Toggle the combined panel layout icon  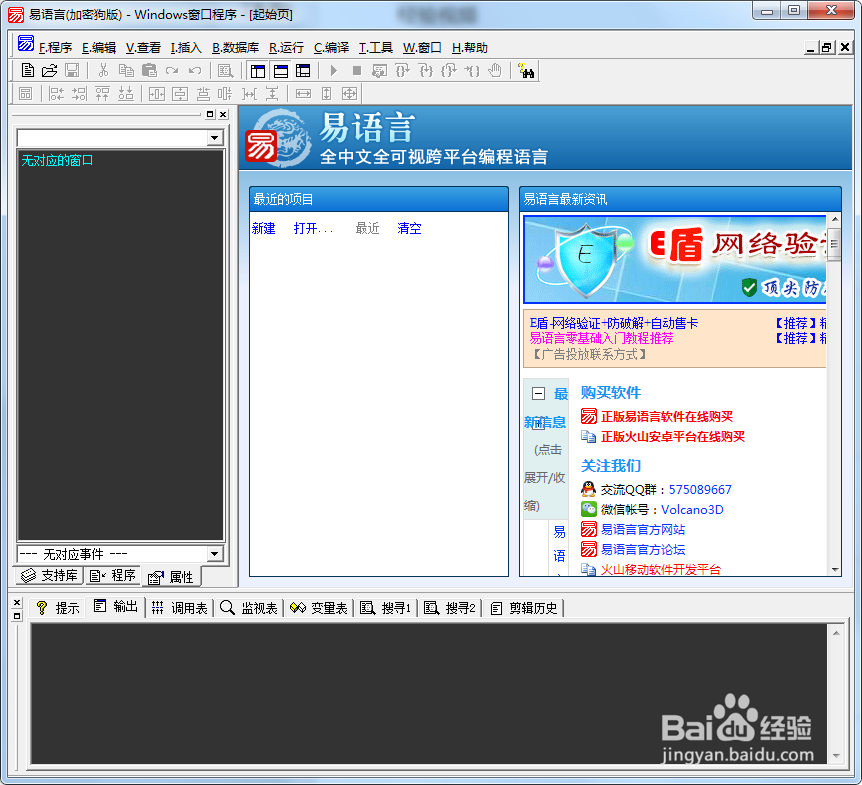[x=303, y=70]
